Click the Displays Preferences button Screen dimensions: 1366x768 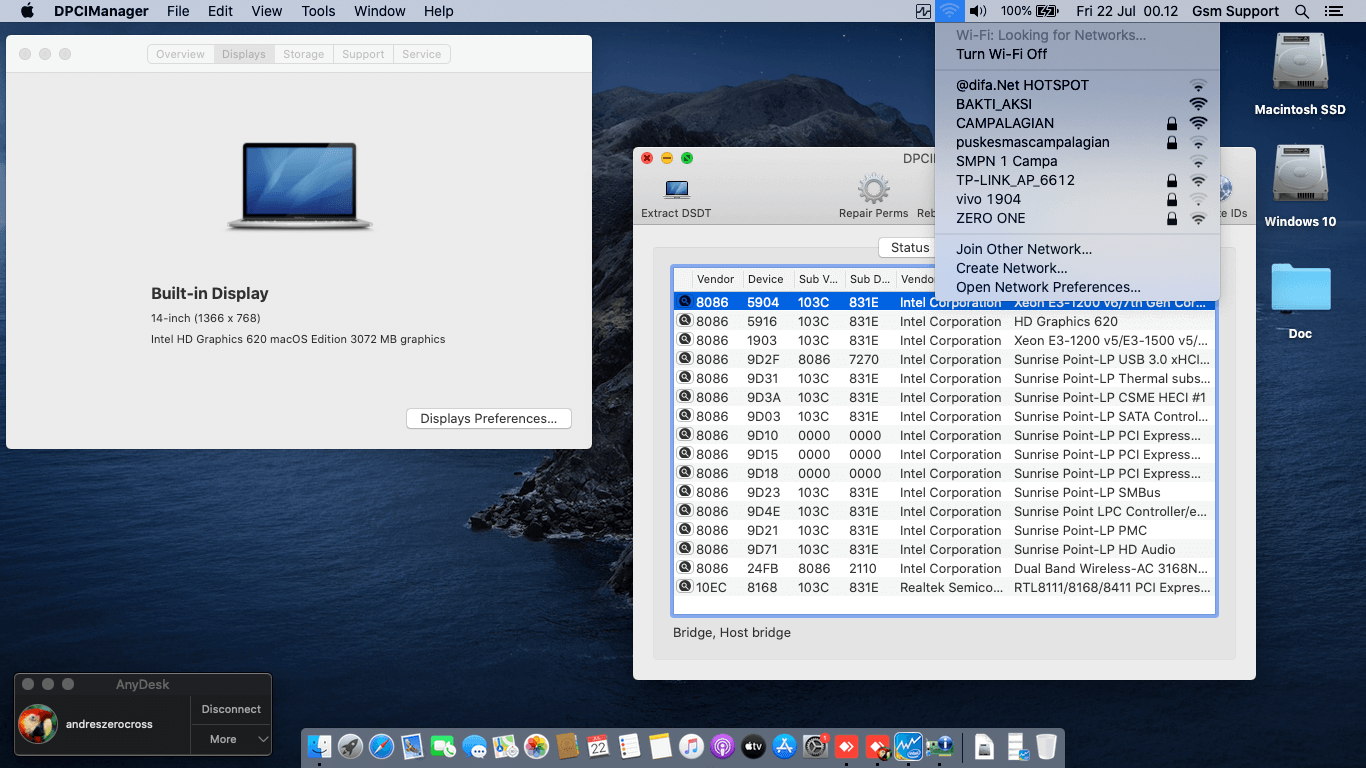[488, 419]
